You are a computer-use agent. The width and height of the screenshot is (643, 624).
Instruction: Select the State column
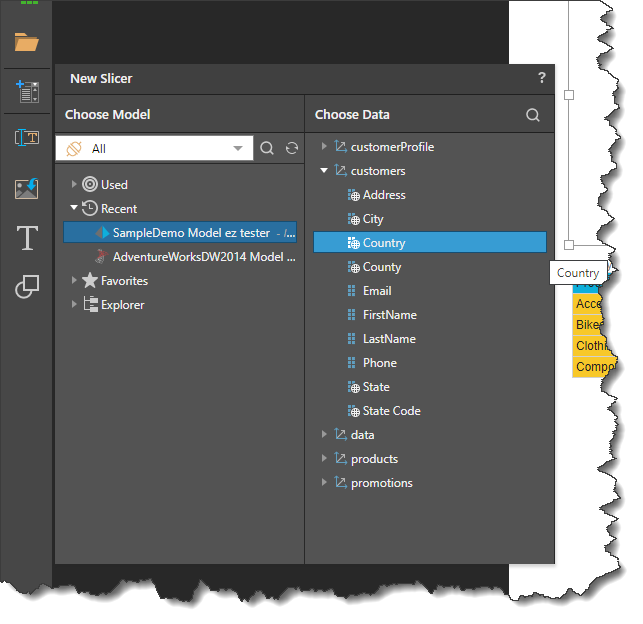pyautogui.click(x=376, y=387)
